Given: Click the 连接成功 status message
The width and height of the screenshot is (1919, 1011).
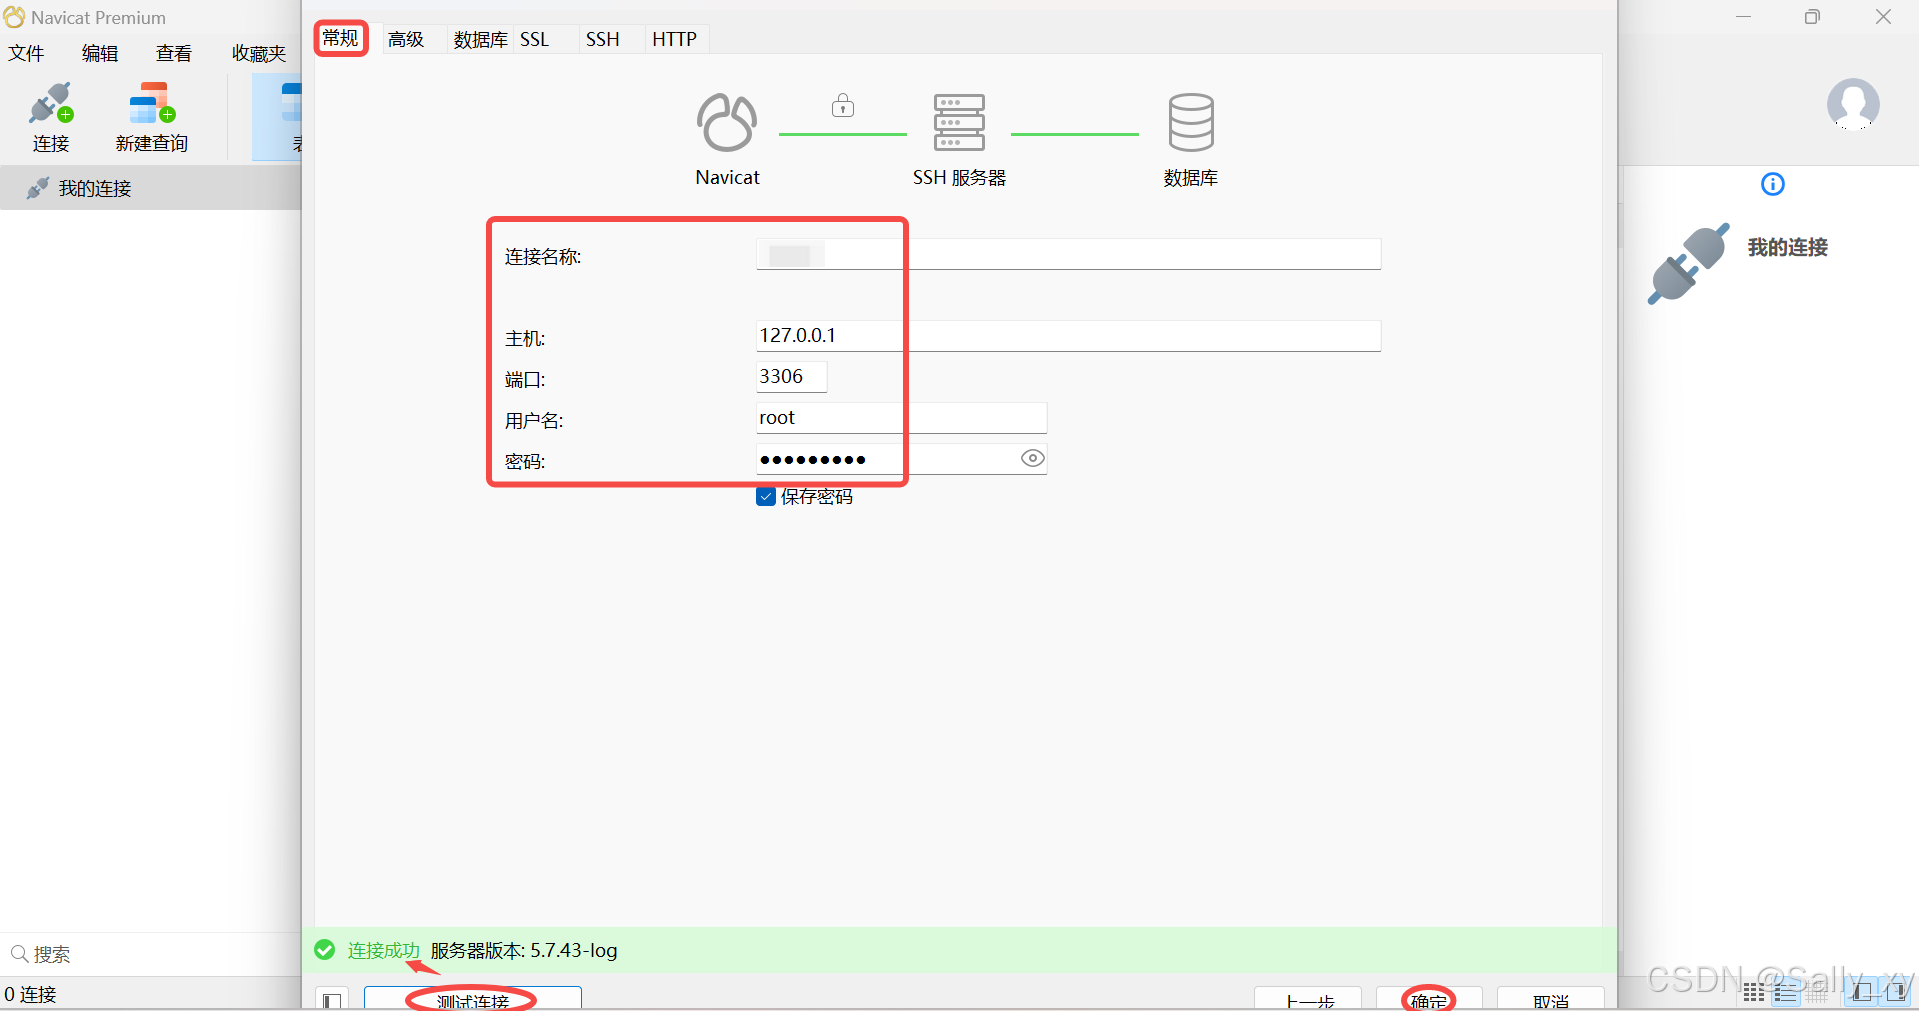Looking at the screenshot, I should [383, 950].
